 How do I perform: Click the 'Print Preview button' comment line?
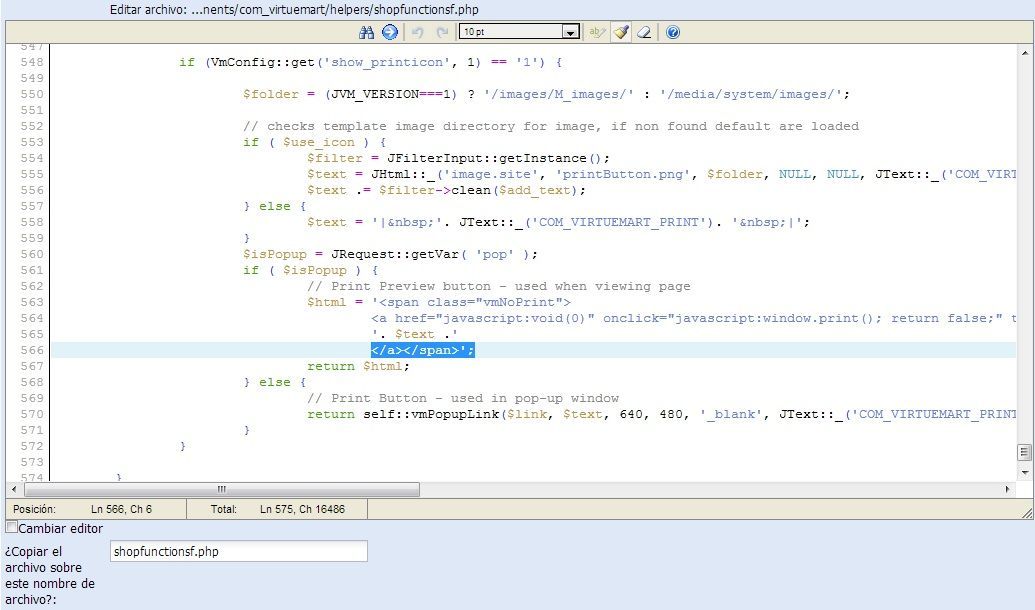point(498,287)
